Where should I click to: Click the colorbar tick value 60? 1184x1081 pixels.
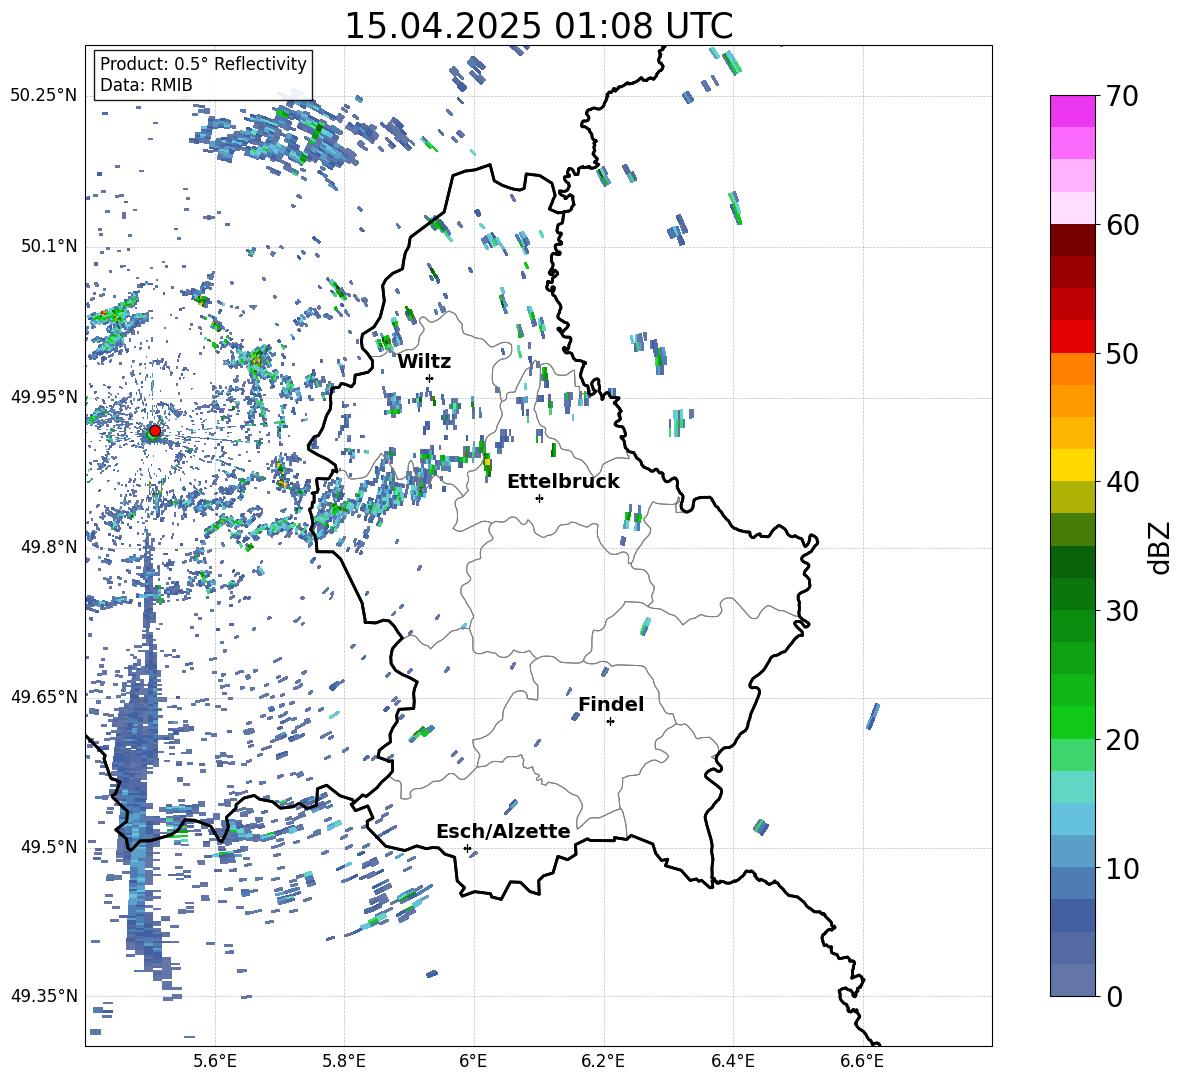[x=1122, y=225]
